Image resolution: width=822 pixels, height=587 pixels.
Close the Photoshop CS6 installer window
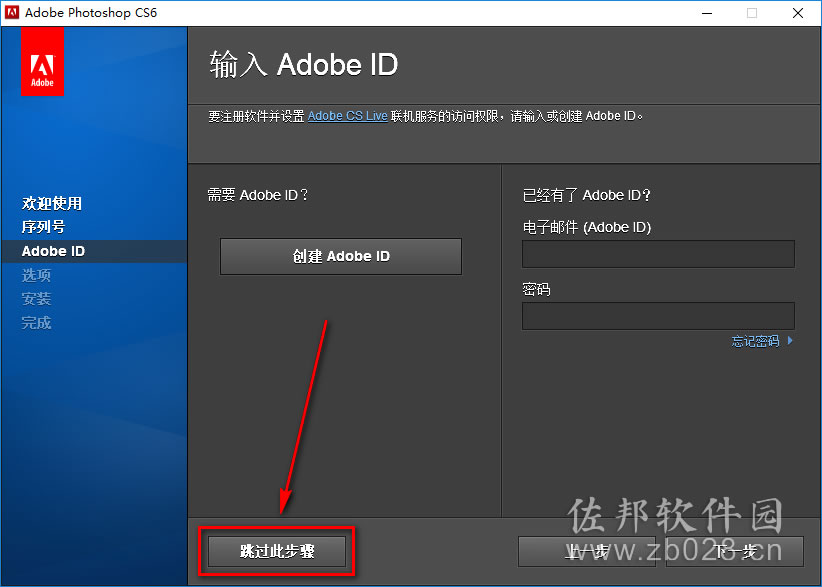tap(798, 13)
